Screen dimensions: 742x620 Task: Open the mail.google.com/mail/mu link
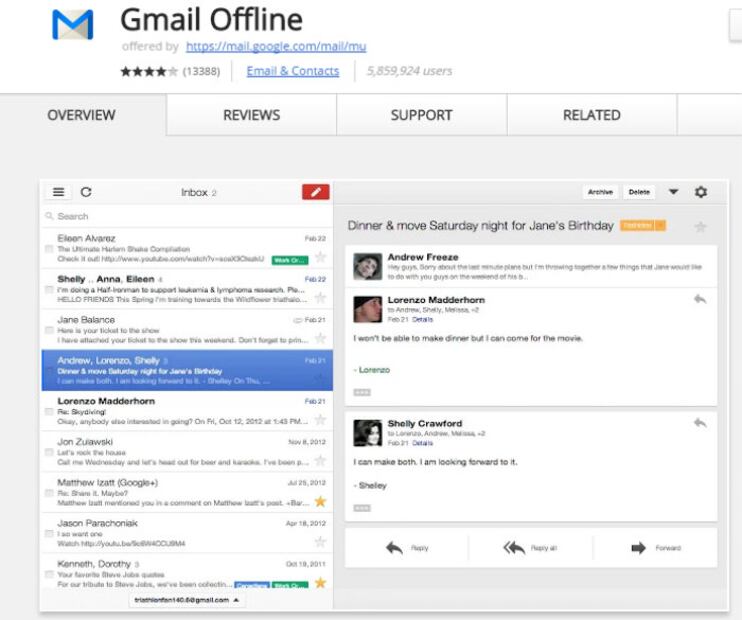click(x=276, y=46)
